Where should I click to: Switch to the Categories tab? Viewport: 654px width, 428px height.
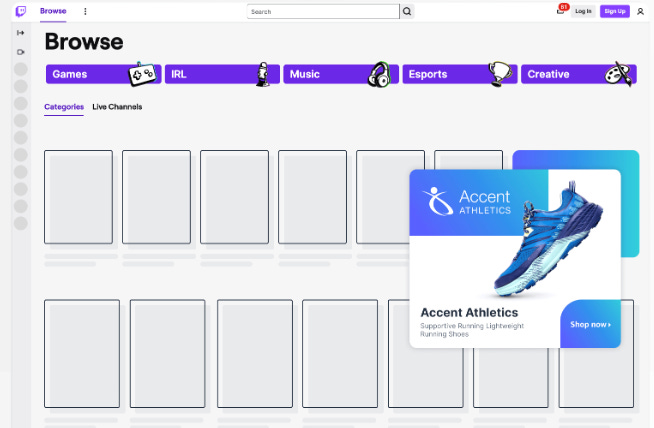tap(64, 107)
